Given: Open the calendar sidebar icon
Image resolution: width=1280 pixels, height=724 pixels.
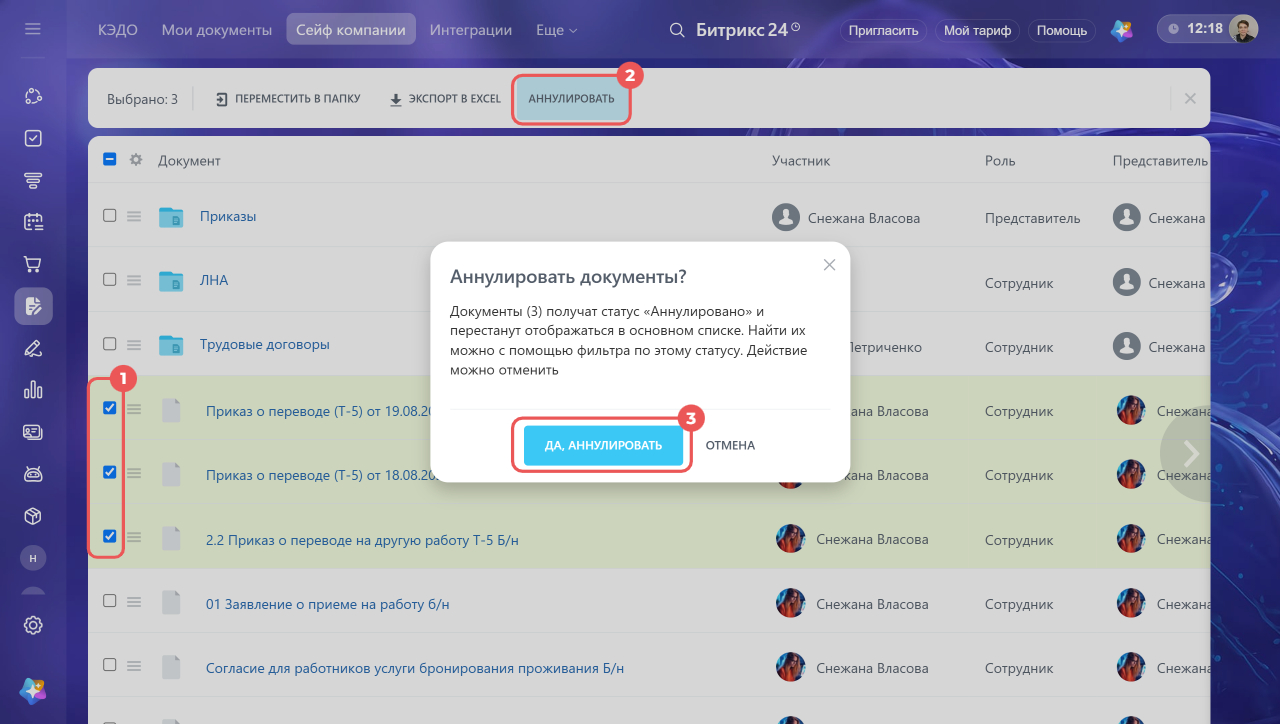Looking at the screenshot, I should [x=33, y=222].
